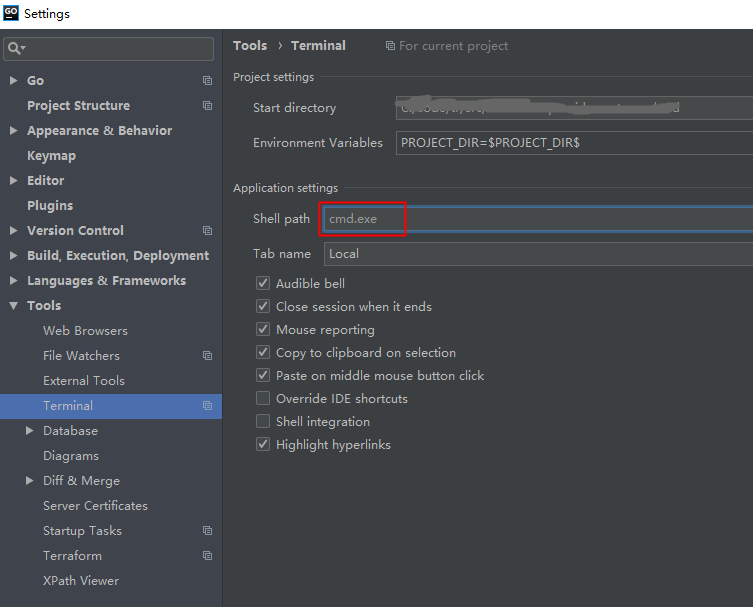Expand Build, Execution, Deployment node
The image size is (753, 607).
coord(13,255)
